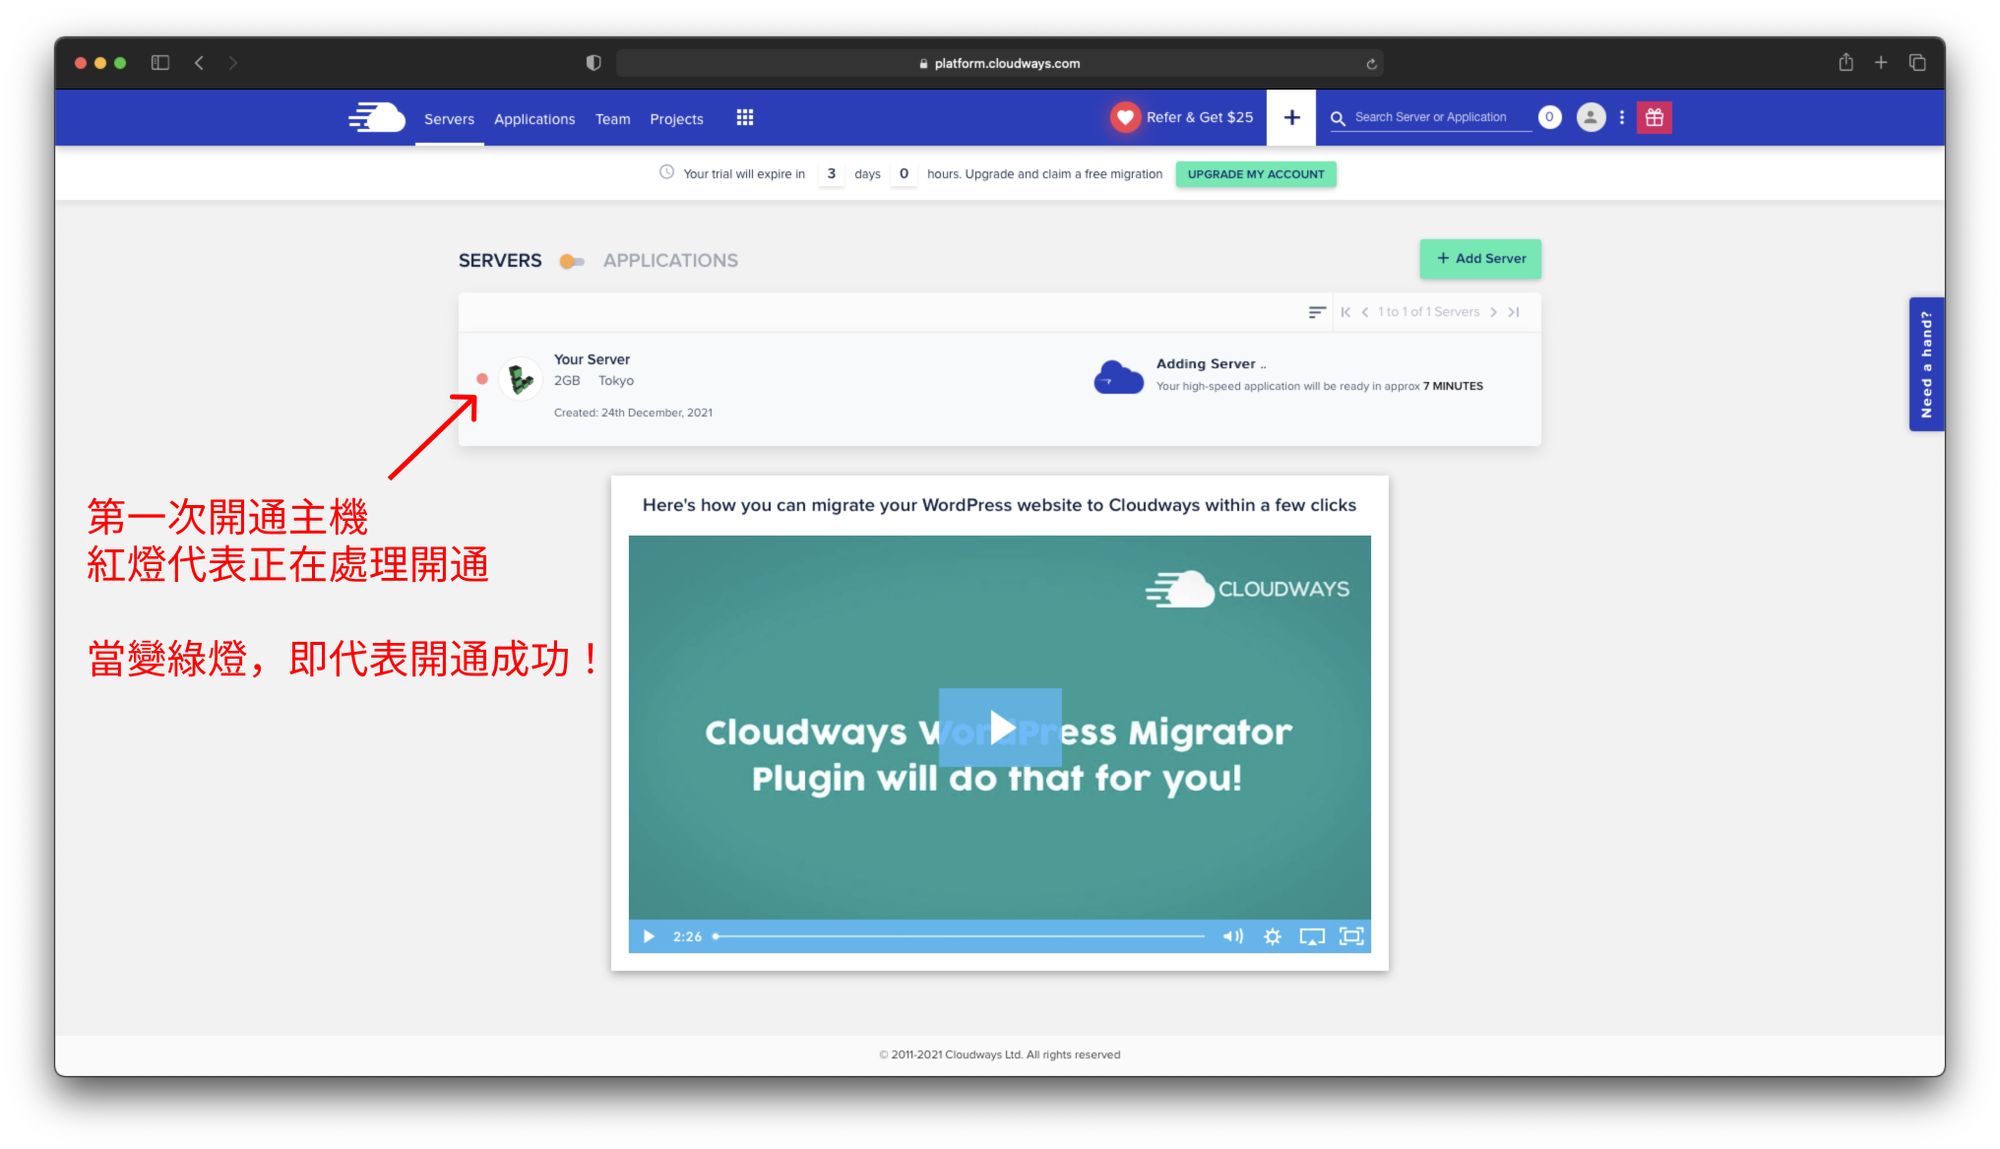
Task: Go back in browser history
Action: click(199, 63)
